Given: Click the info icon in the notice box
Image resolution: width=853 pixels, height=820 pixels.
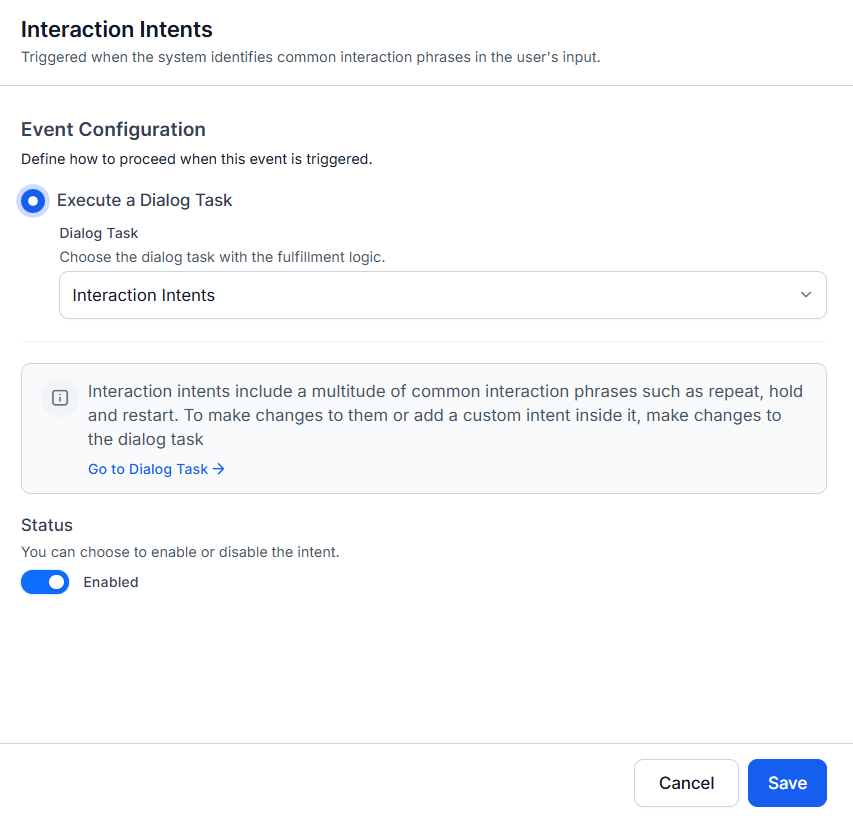Looking at the screenshot, I should 60,398.
